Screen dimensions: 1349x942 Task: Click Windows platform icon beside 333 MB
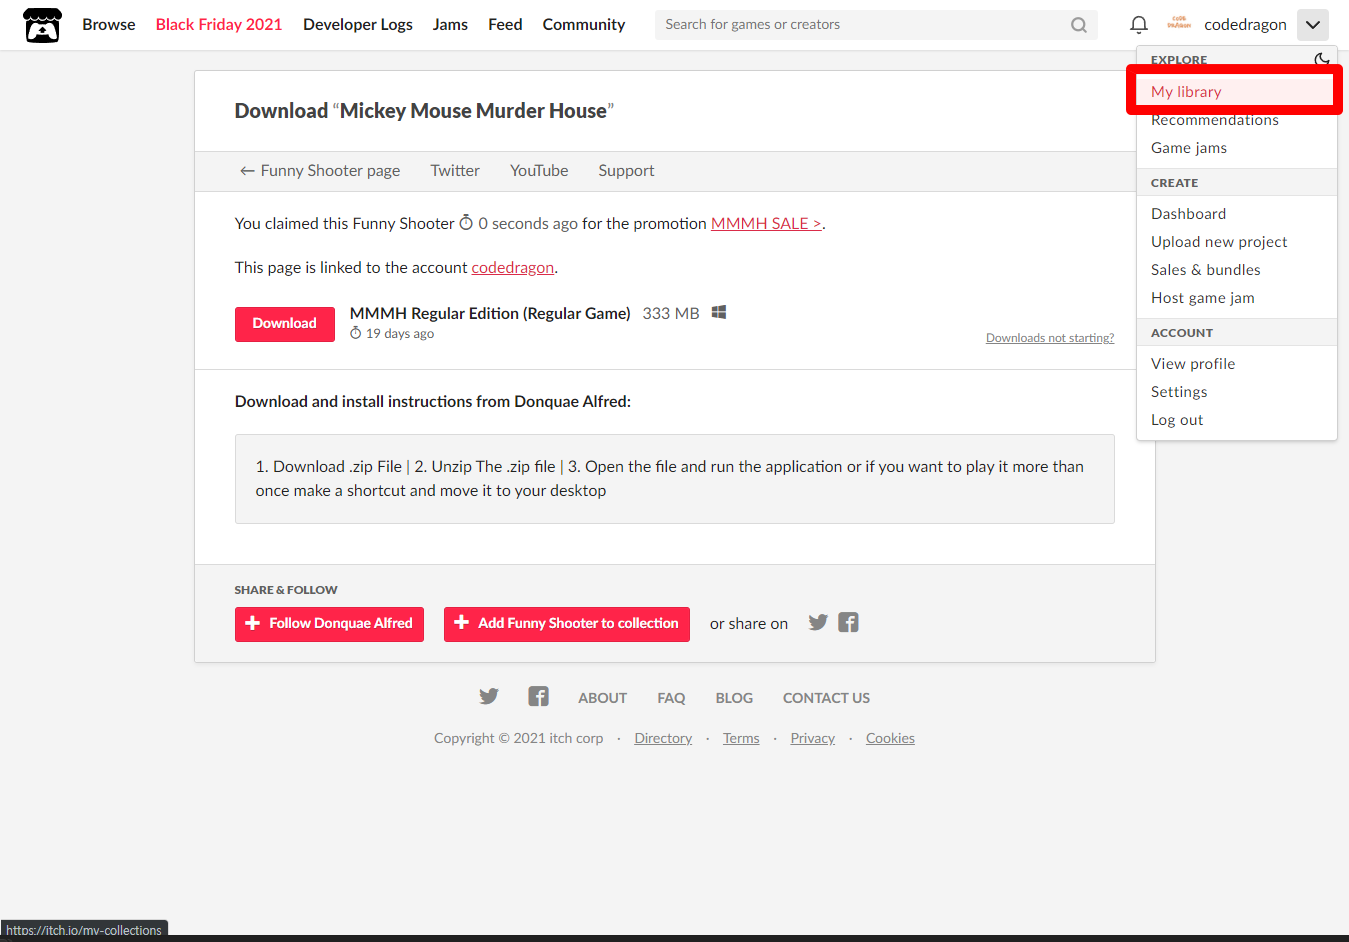tap(719, 313)
